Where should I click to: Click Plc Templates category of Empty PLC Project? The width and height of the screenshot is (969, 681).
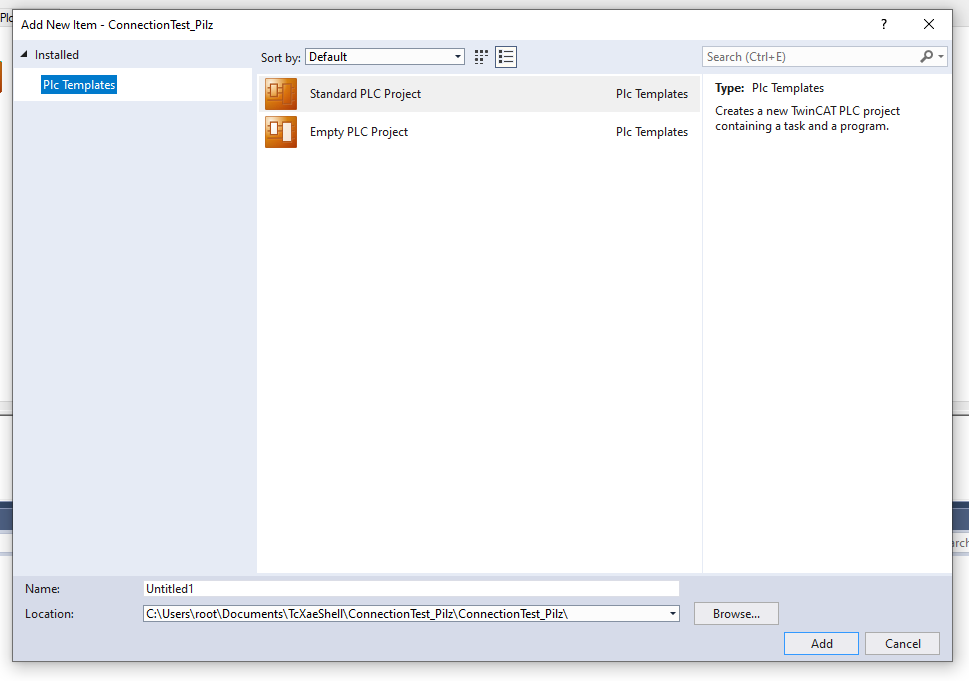pyautogui.click(x=651, y=132)
